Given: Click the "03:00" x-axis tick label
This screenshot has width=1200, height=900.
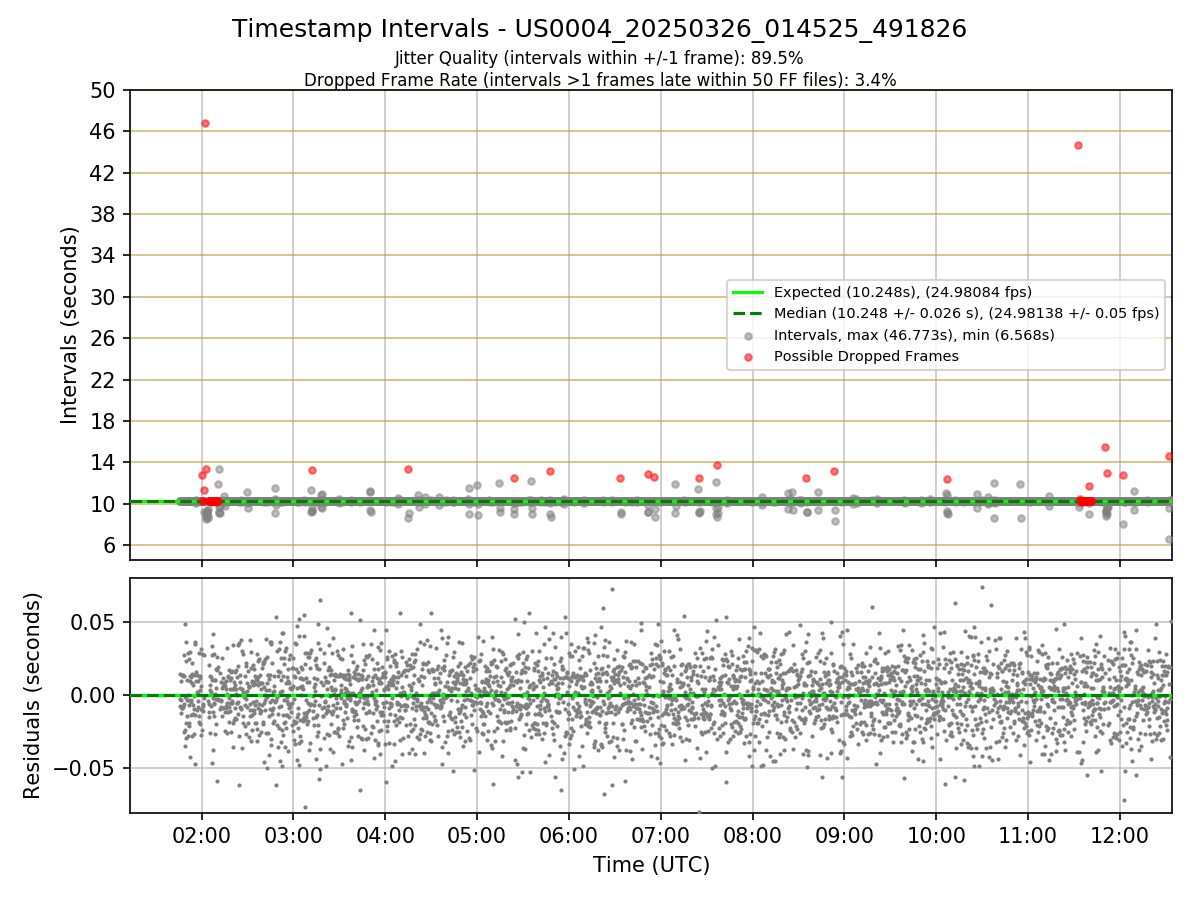Looking at the screenshot, I should pos(293,834).
